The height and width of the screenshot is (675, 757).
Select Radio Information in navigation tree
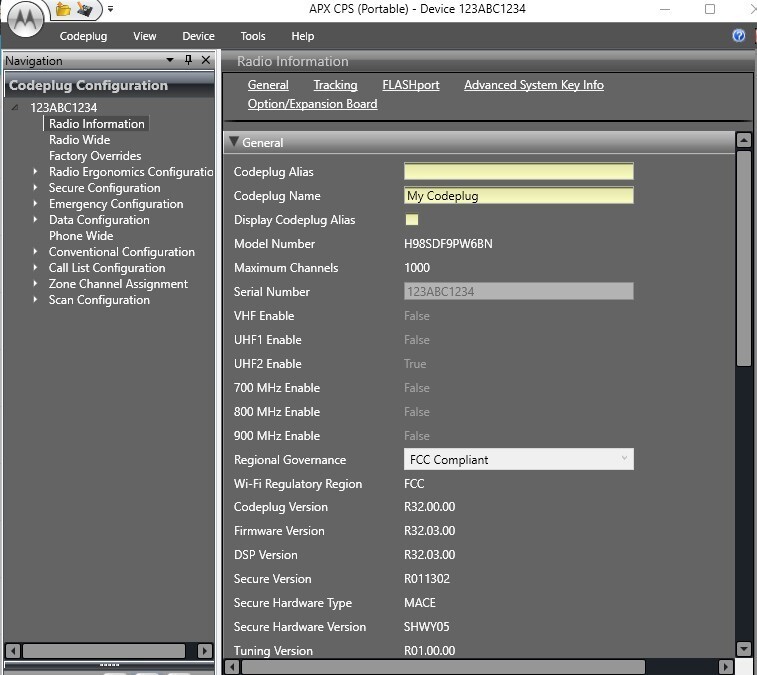coord(97,124)
